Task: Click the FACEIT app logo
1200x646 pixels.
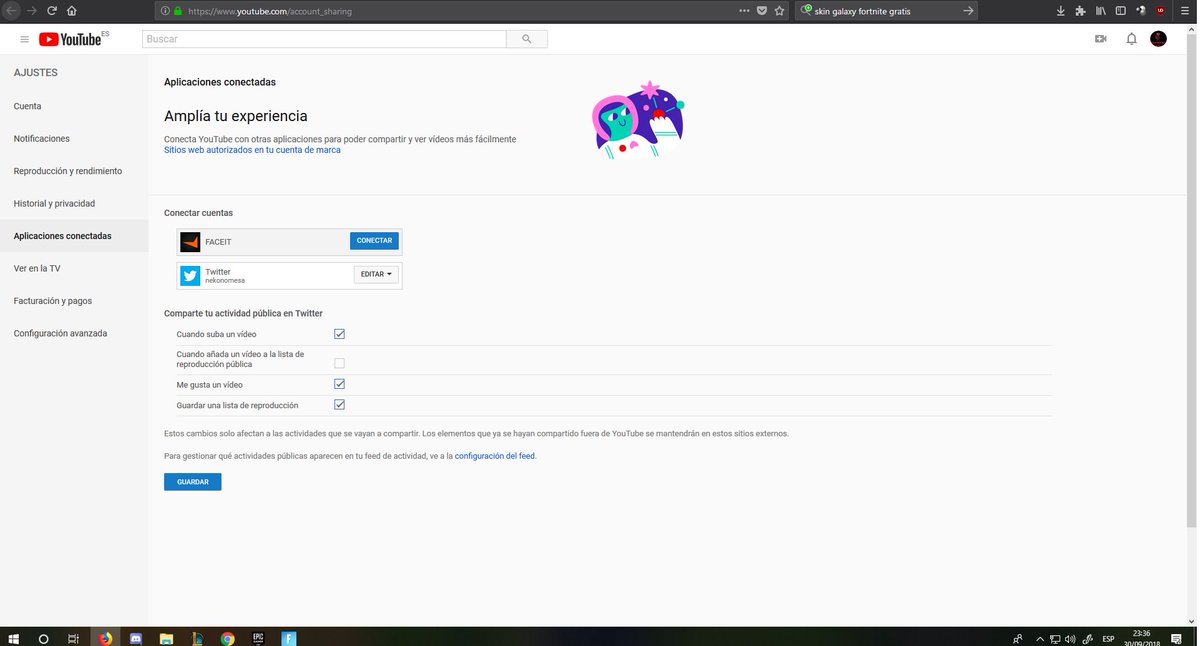Action: 190,241
